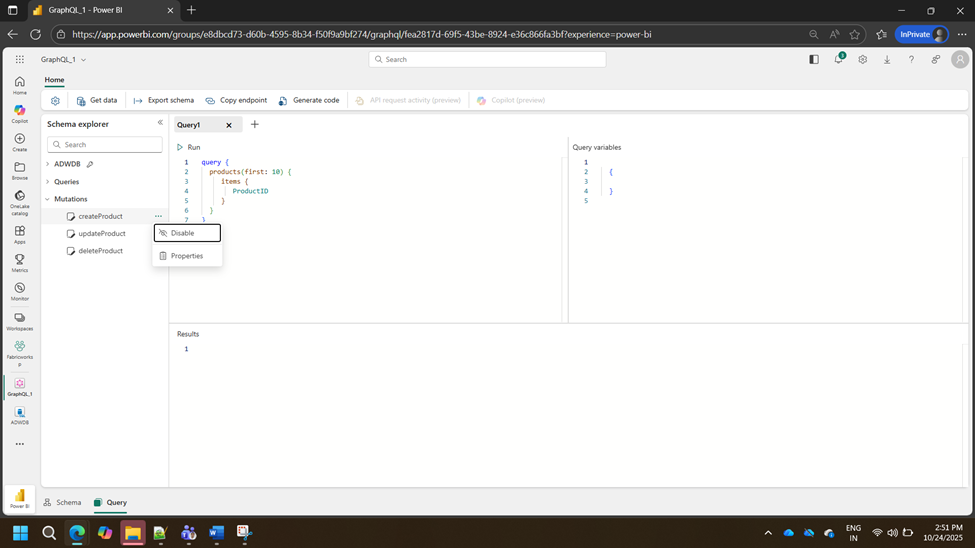Collapse the Schema explorer panel
975x548 pixels.
pyautogui.click(x=160, y=123)
